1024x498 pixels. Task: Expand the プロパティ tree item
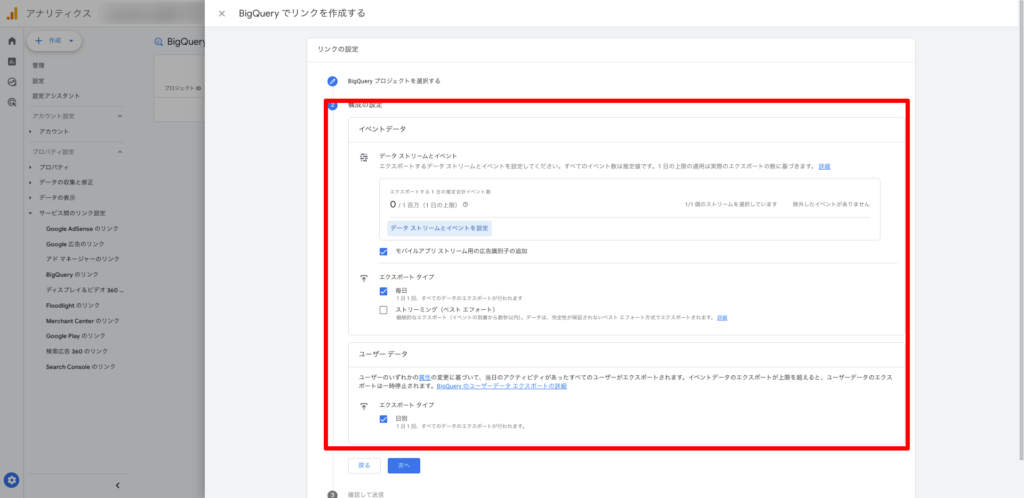coord(31,167)
